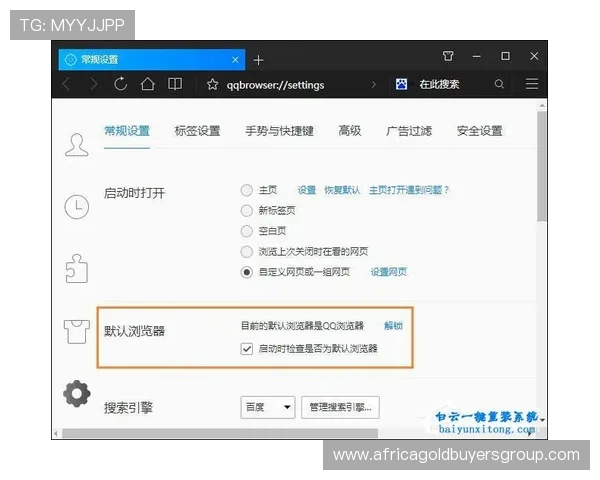
Task: Open the skin shirt sidebar icon
Action: pos(77,331)
